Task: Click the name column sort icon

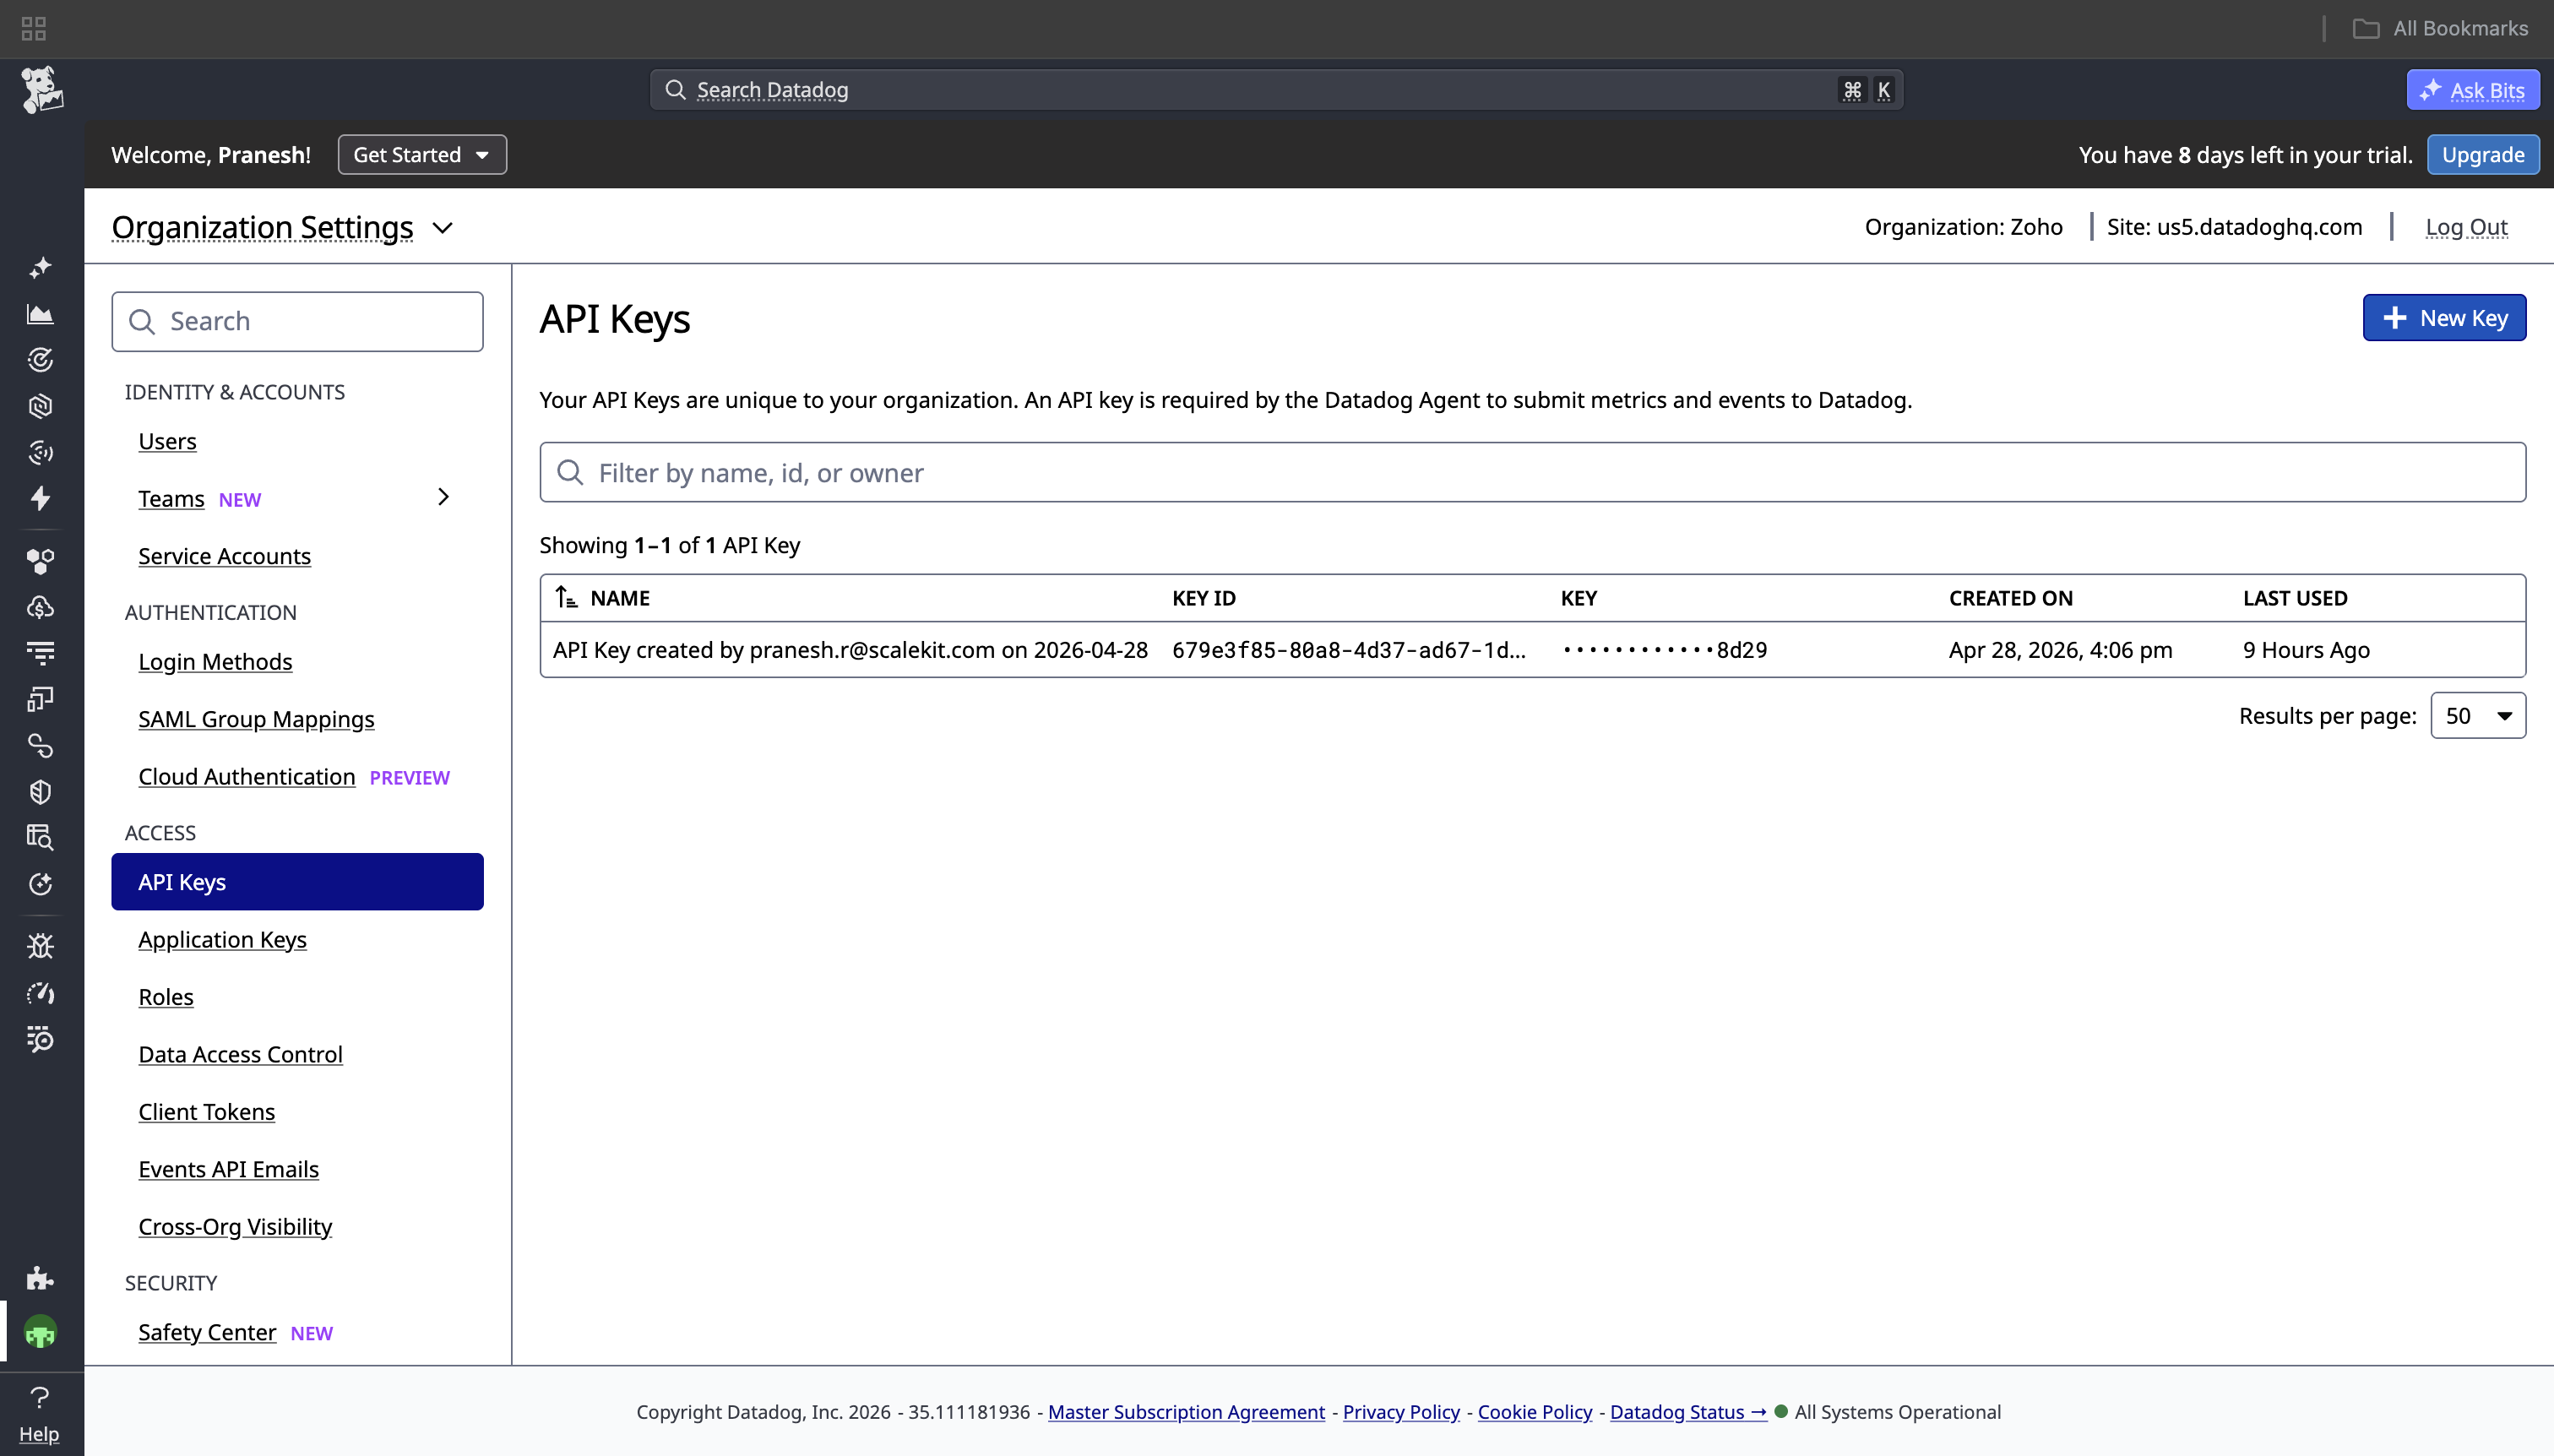Action: (x=566, y=597)
